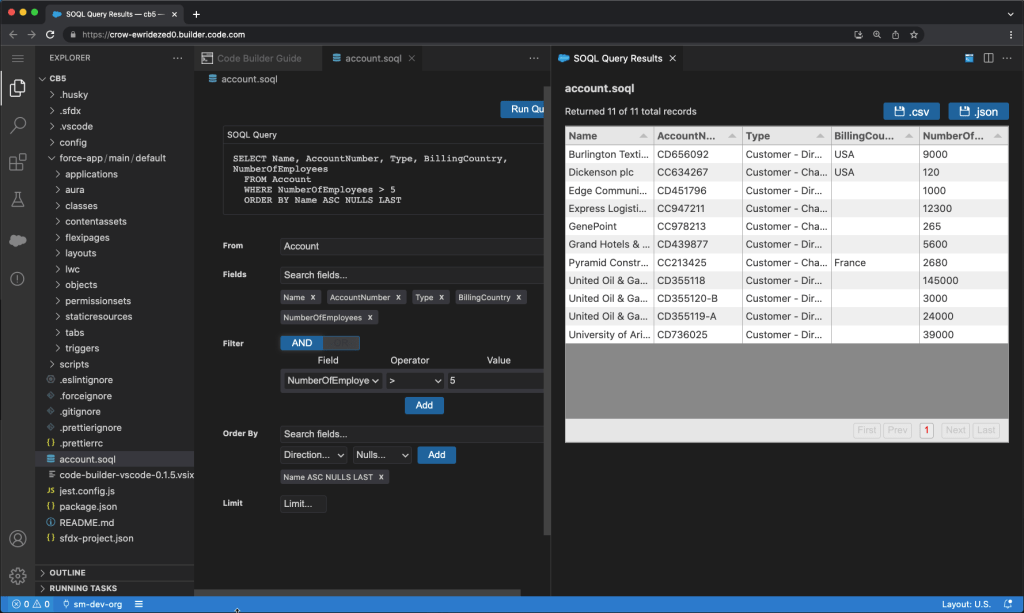Select the beaker Testing icon in the sidebar
Screen dimensions: 1024x613
[15, 199]
